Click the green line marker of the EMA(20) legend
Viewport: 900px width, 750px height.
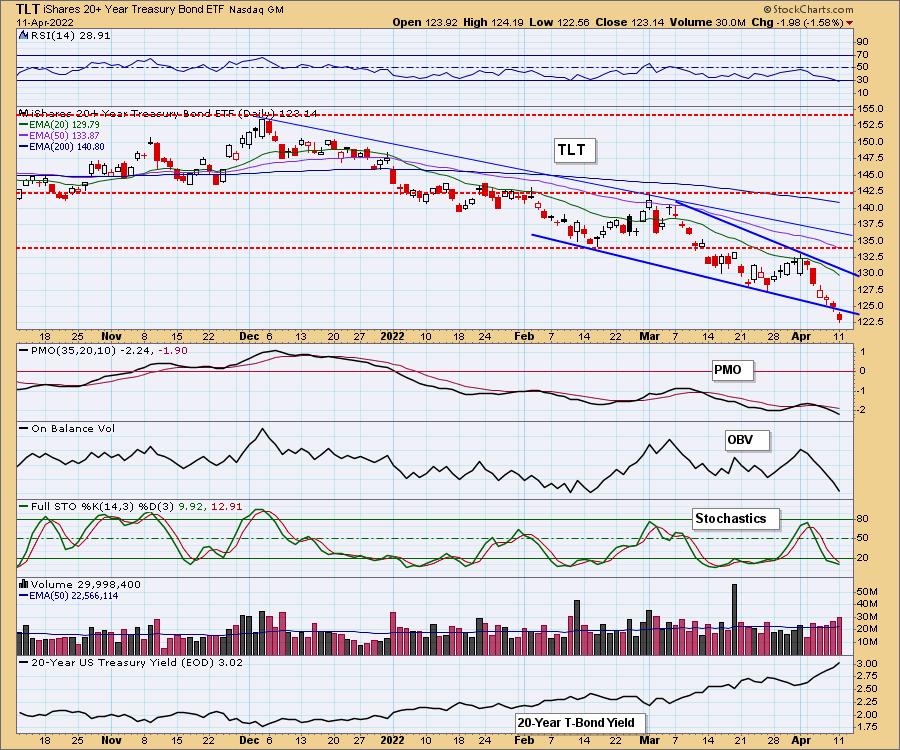(x=23, y=125)
